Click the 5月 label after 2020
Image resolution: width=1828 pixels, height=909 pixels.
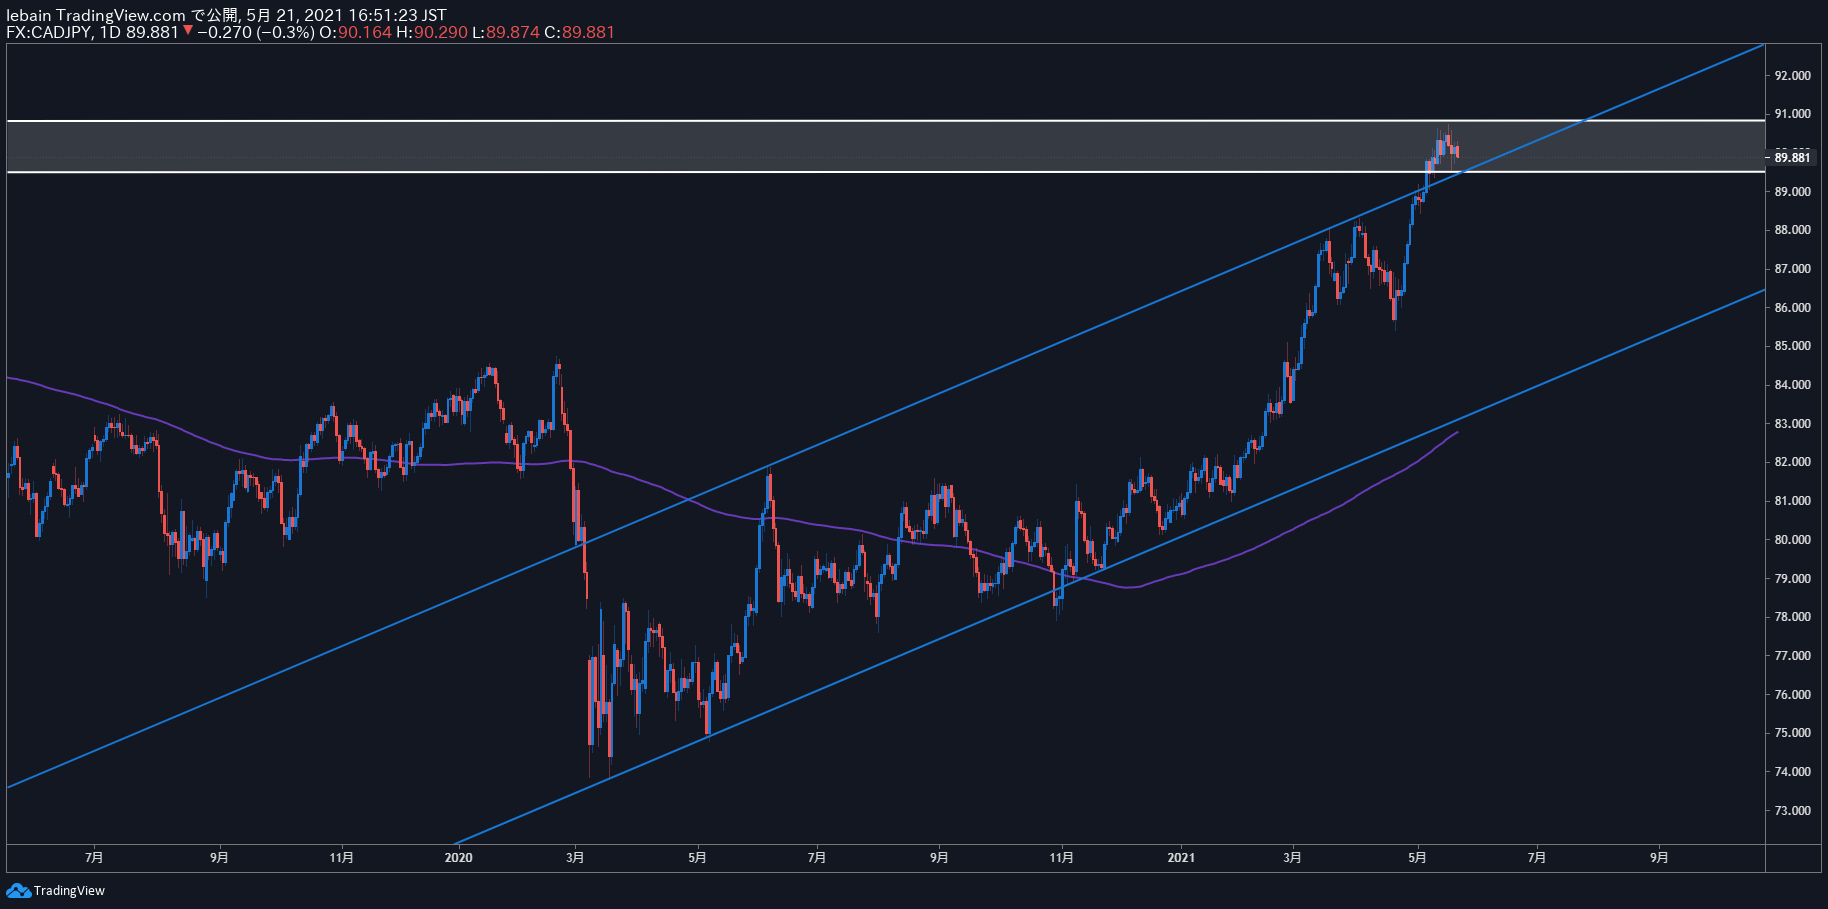point(698,857)
